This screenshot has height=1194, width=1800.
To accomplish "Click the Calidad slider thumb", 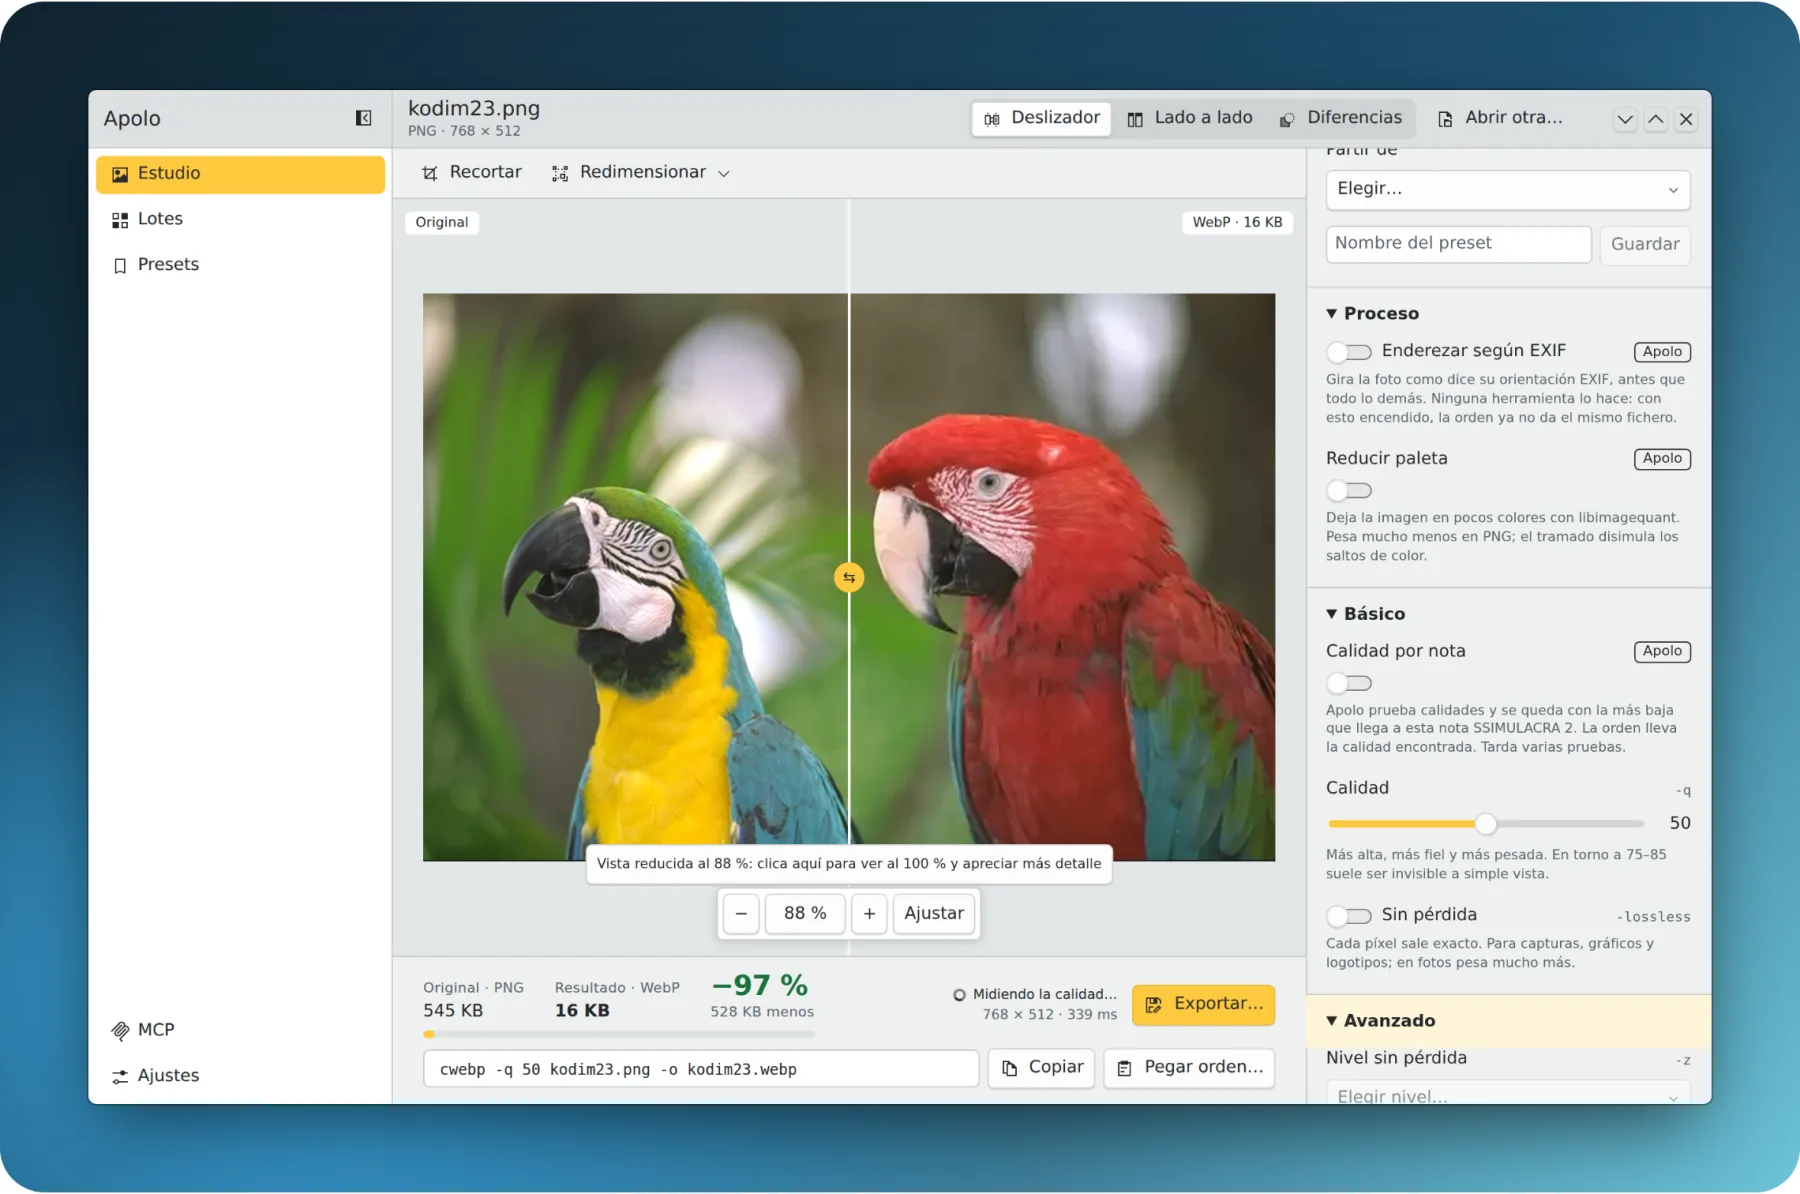I will click(x=1486, y=824).
